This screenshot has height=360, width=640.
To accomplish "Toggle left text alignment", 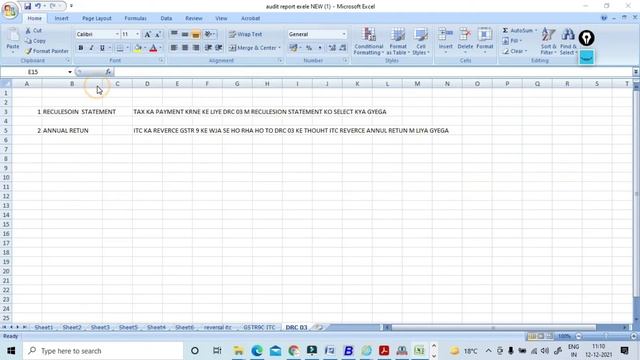I will pos(174,48).
